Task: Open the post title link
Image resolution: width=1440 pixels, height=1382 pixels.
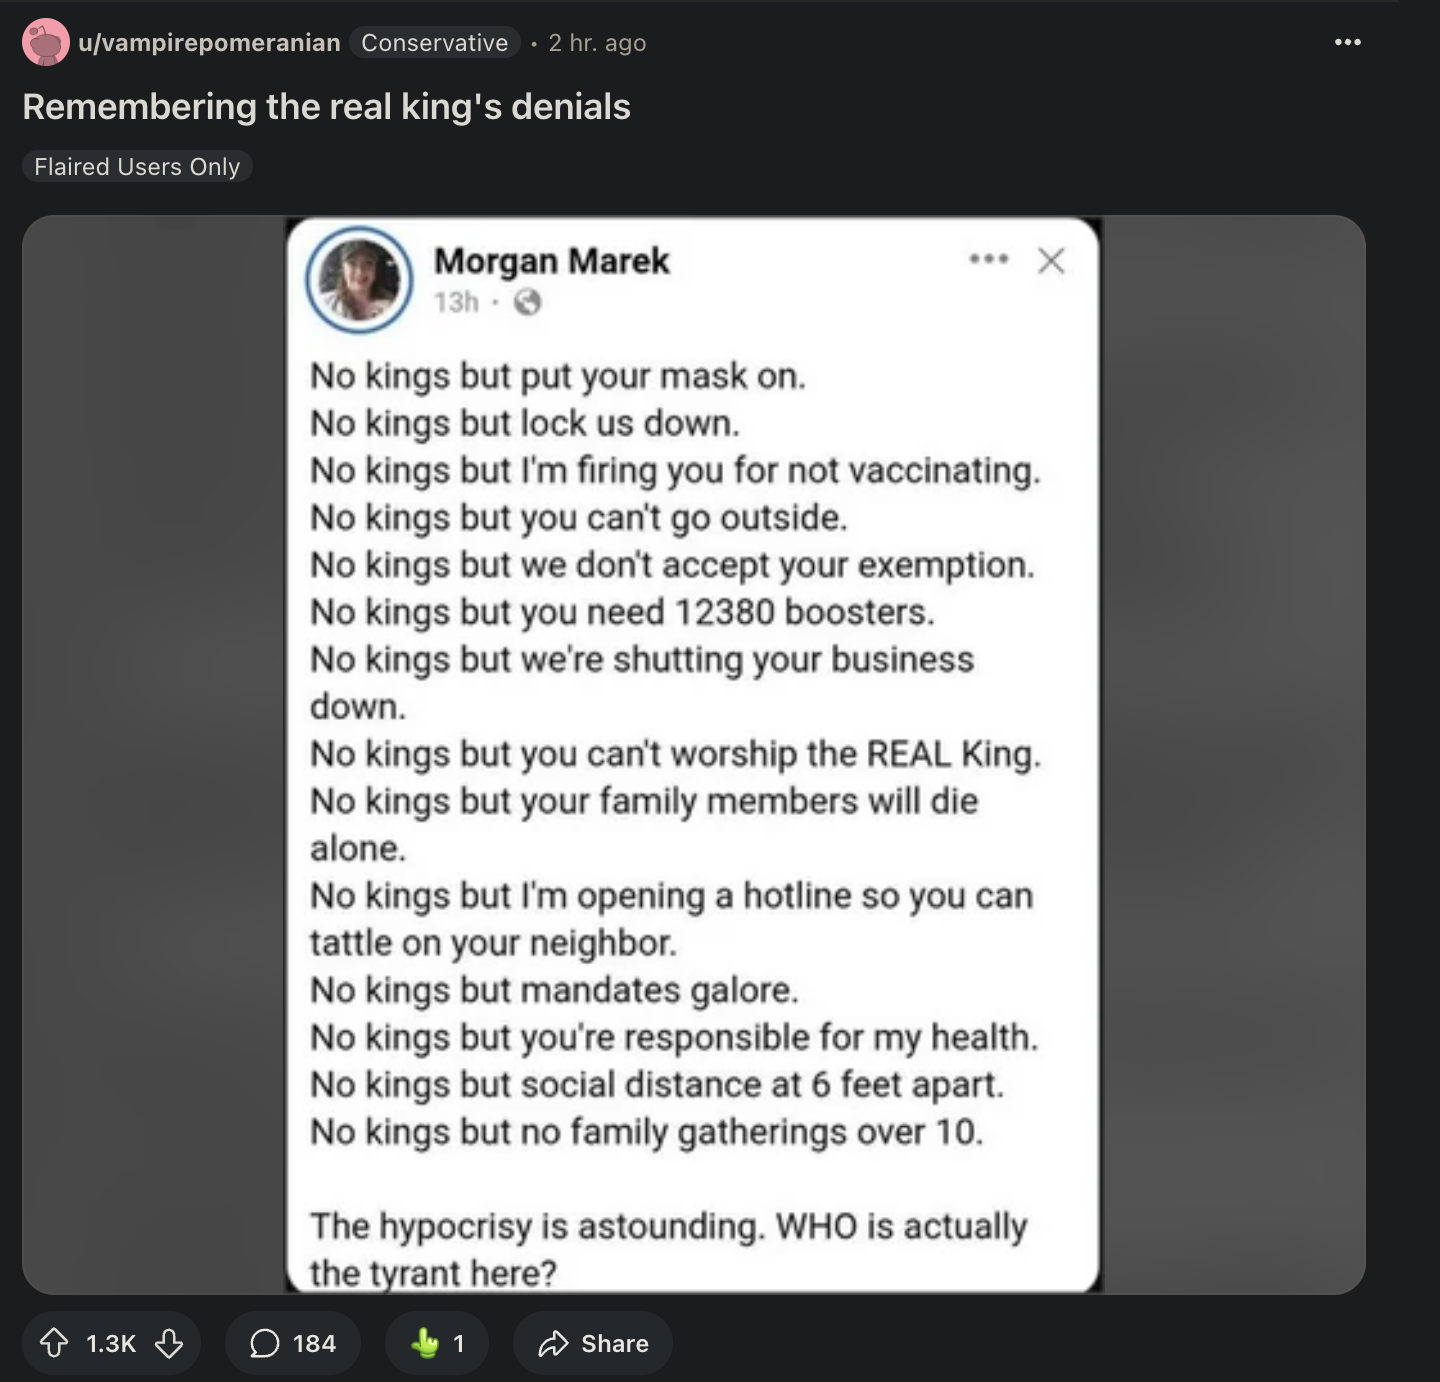Action: point(326,106)
